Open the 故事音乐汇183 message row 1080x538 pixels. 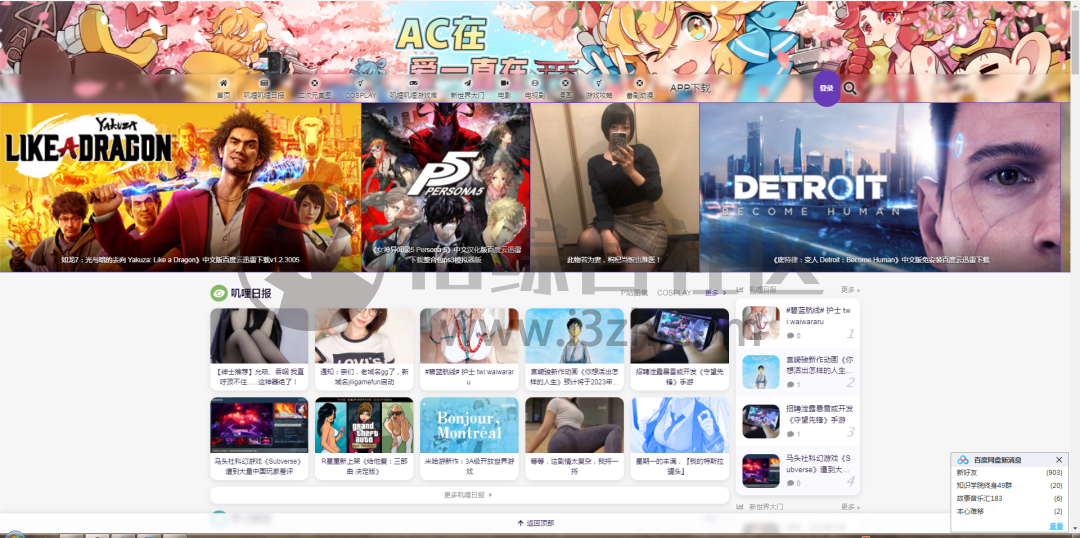(1010, 499)
